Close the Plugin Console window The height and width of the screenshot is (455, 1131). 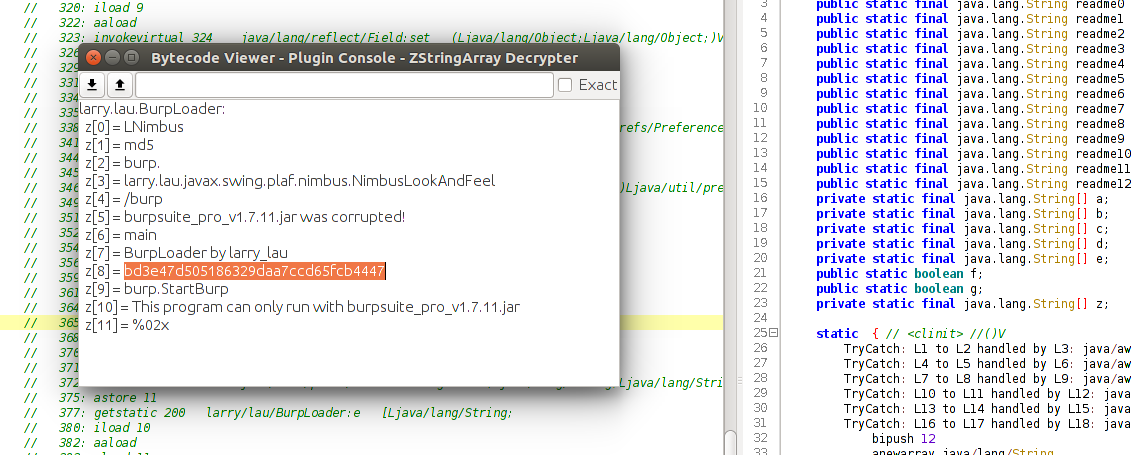pyautogui.click(x=92, y=58)
